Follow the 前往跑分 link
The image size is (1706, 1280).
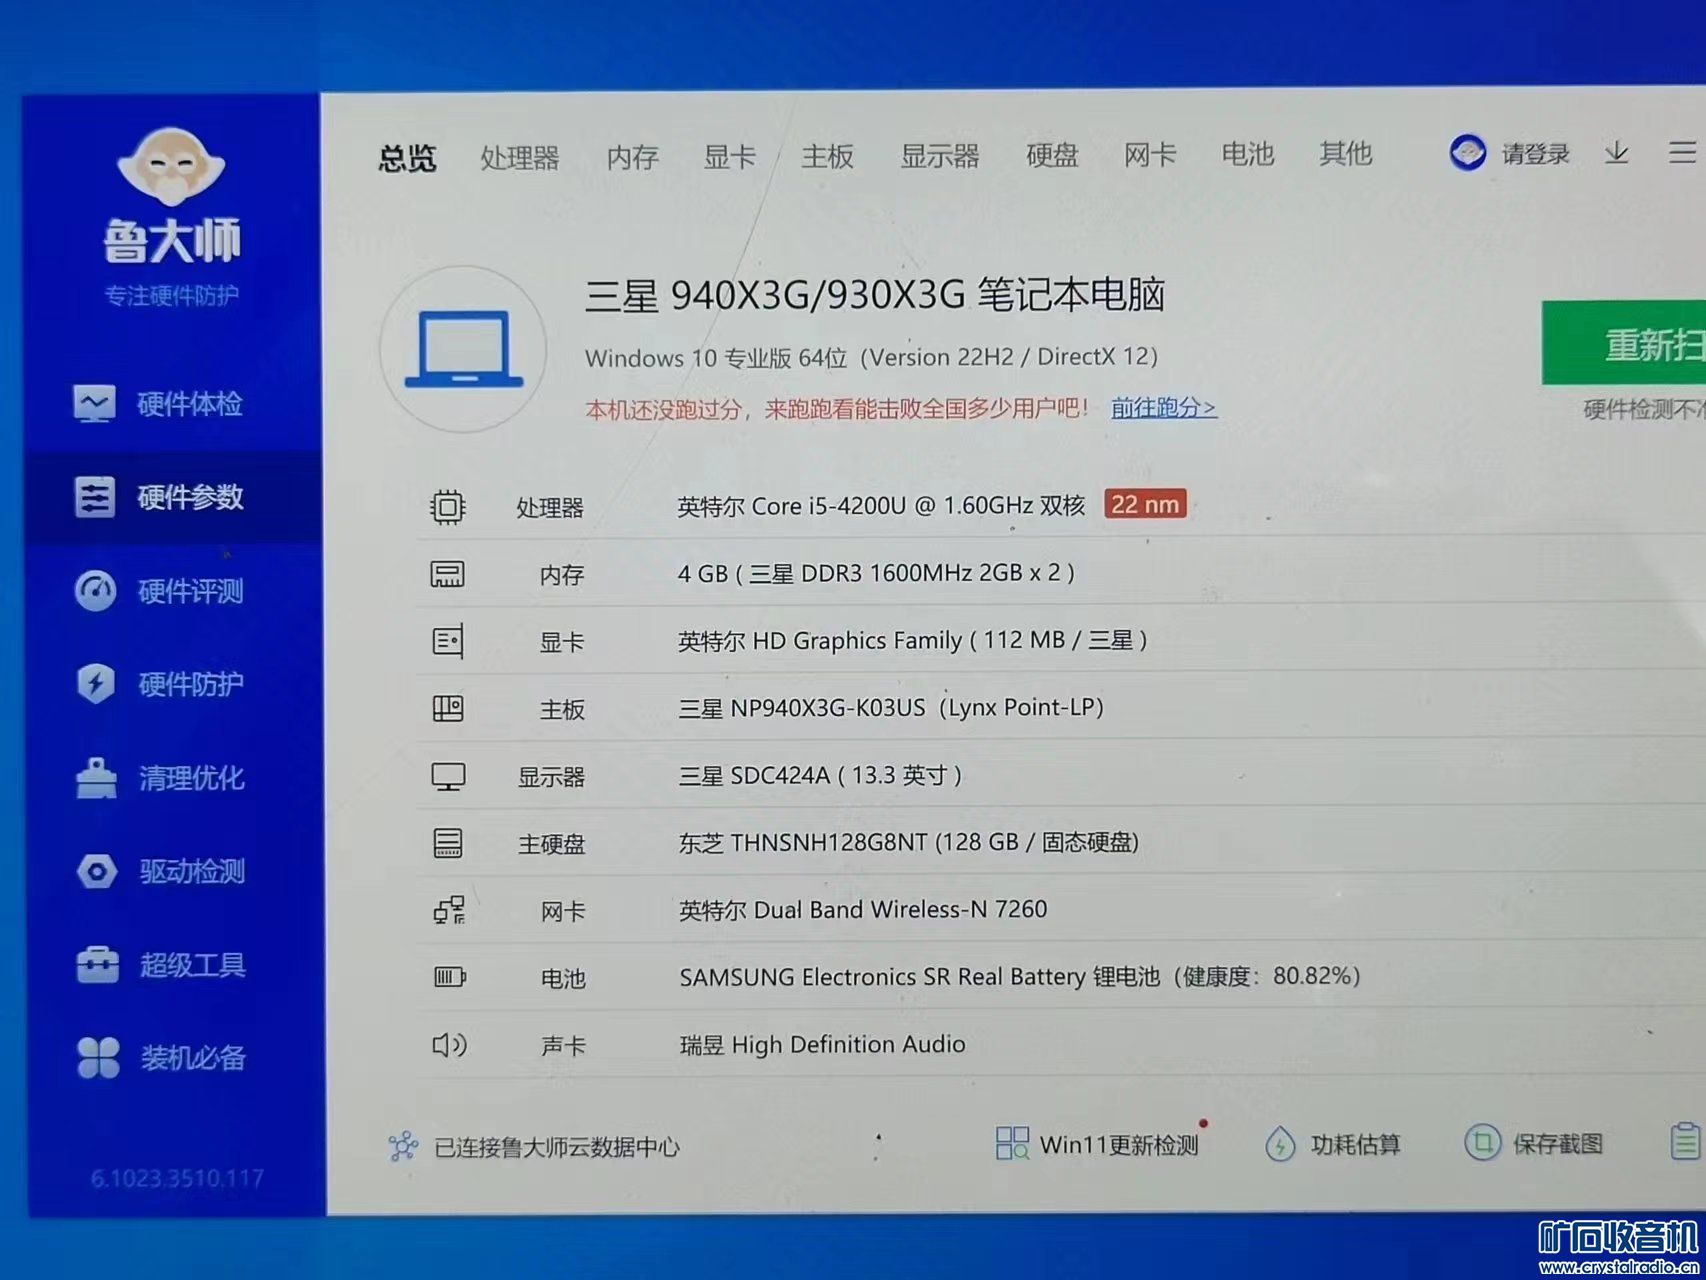pos(1164,407)
